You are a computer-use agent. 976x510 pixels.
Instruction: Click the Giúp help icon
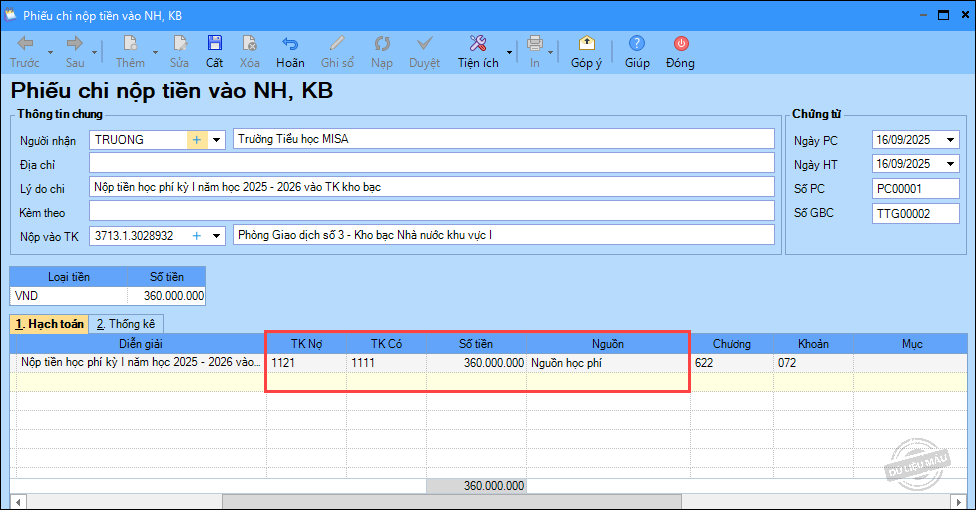pyautogui.click(x=637, y=44)
